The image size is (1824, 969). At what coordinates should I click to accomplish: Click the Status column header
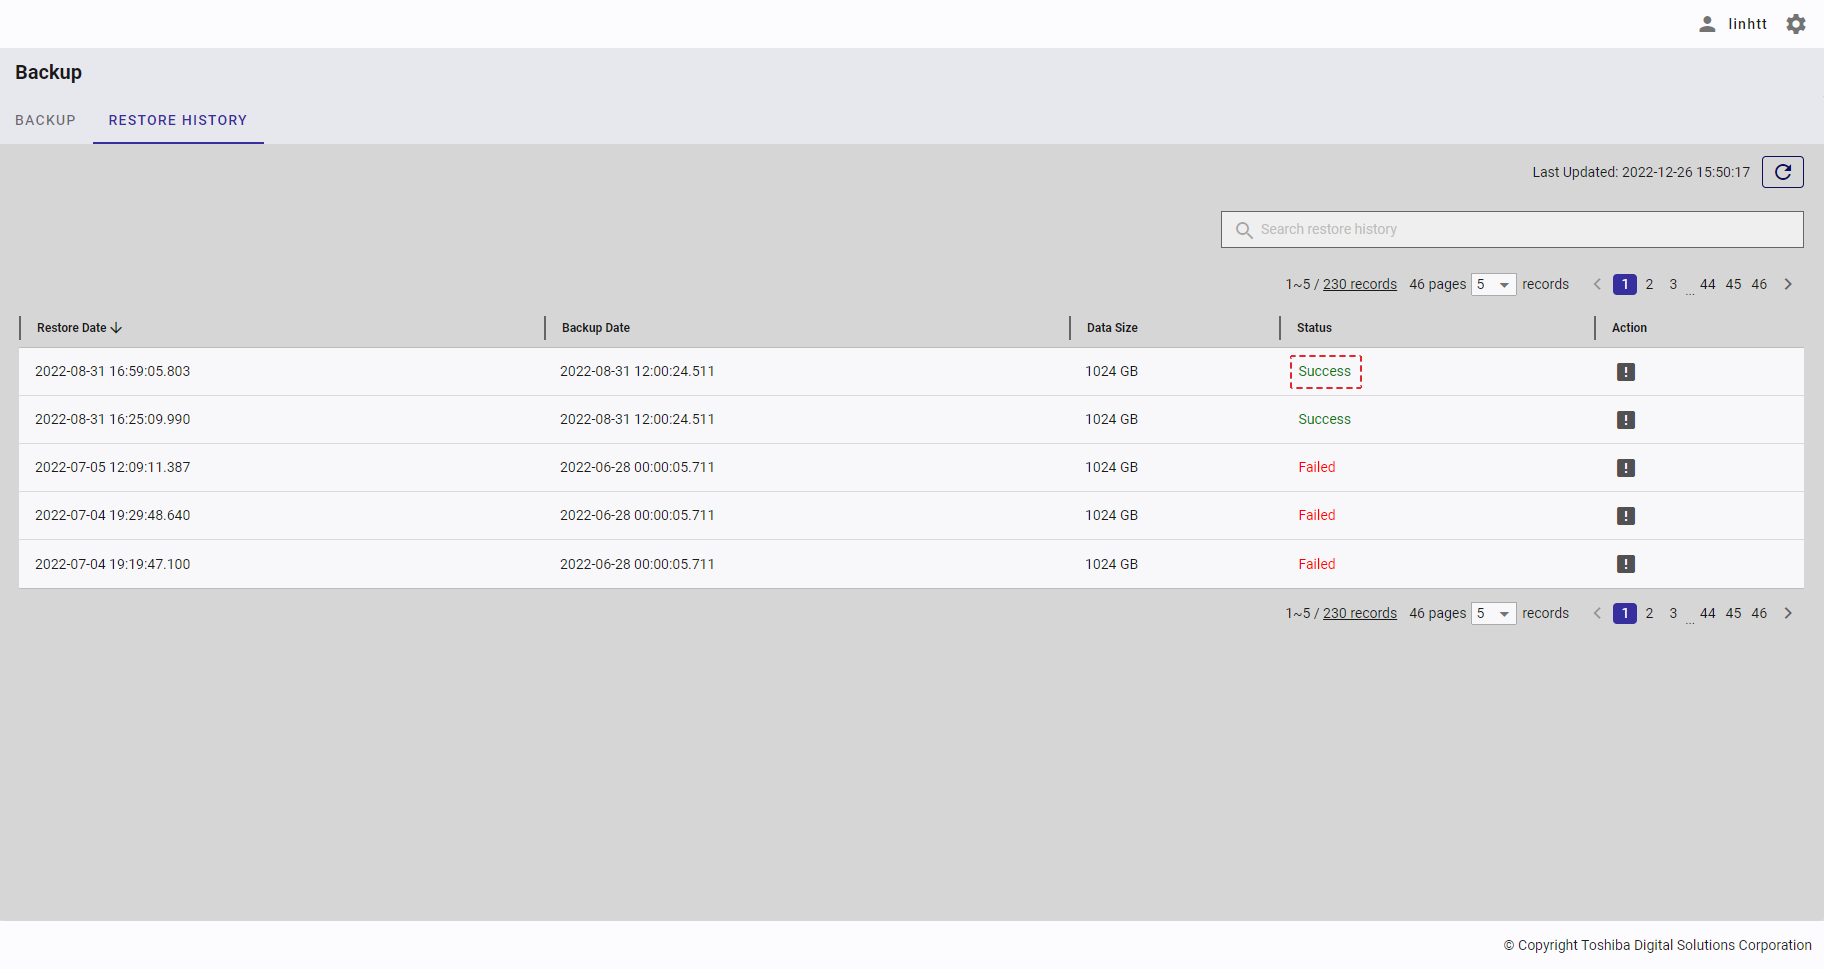coord(1314,328)
